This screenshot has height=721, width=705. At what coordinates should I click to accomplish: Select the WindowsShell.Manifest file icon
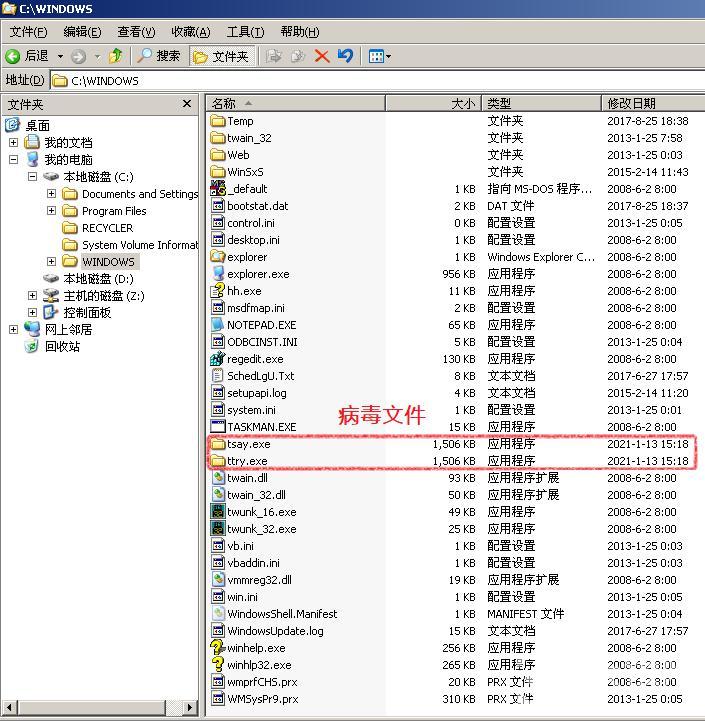click(x=218, y=614)
